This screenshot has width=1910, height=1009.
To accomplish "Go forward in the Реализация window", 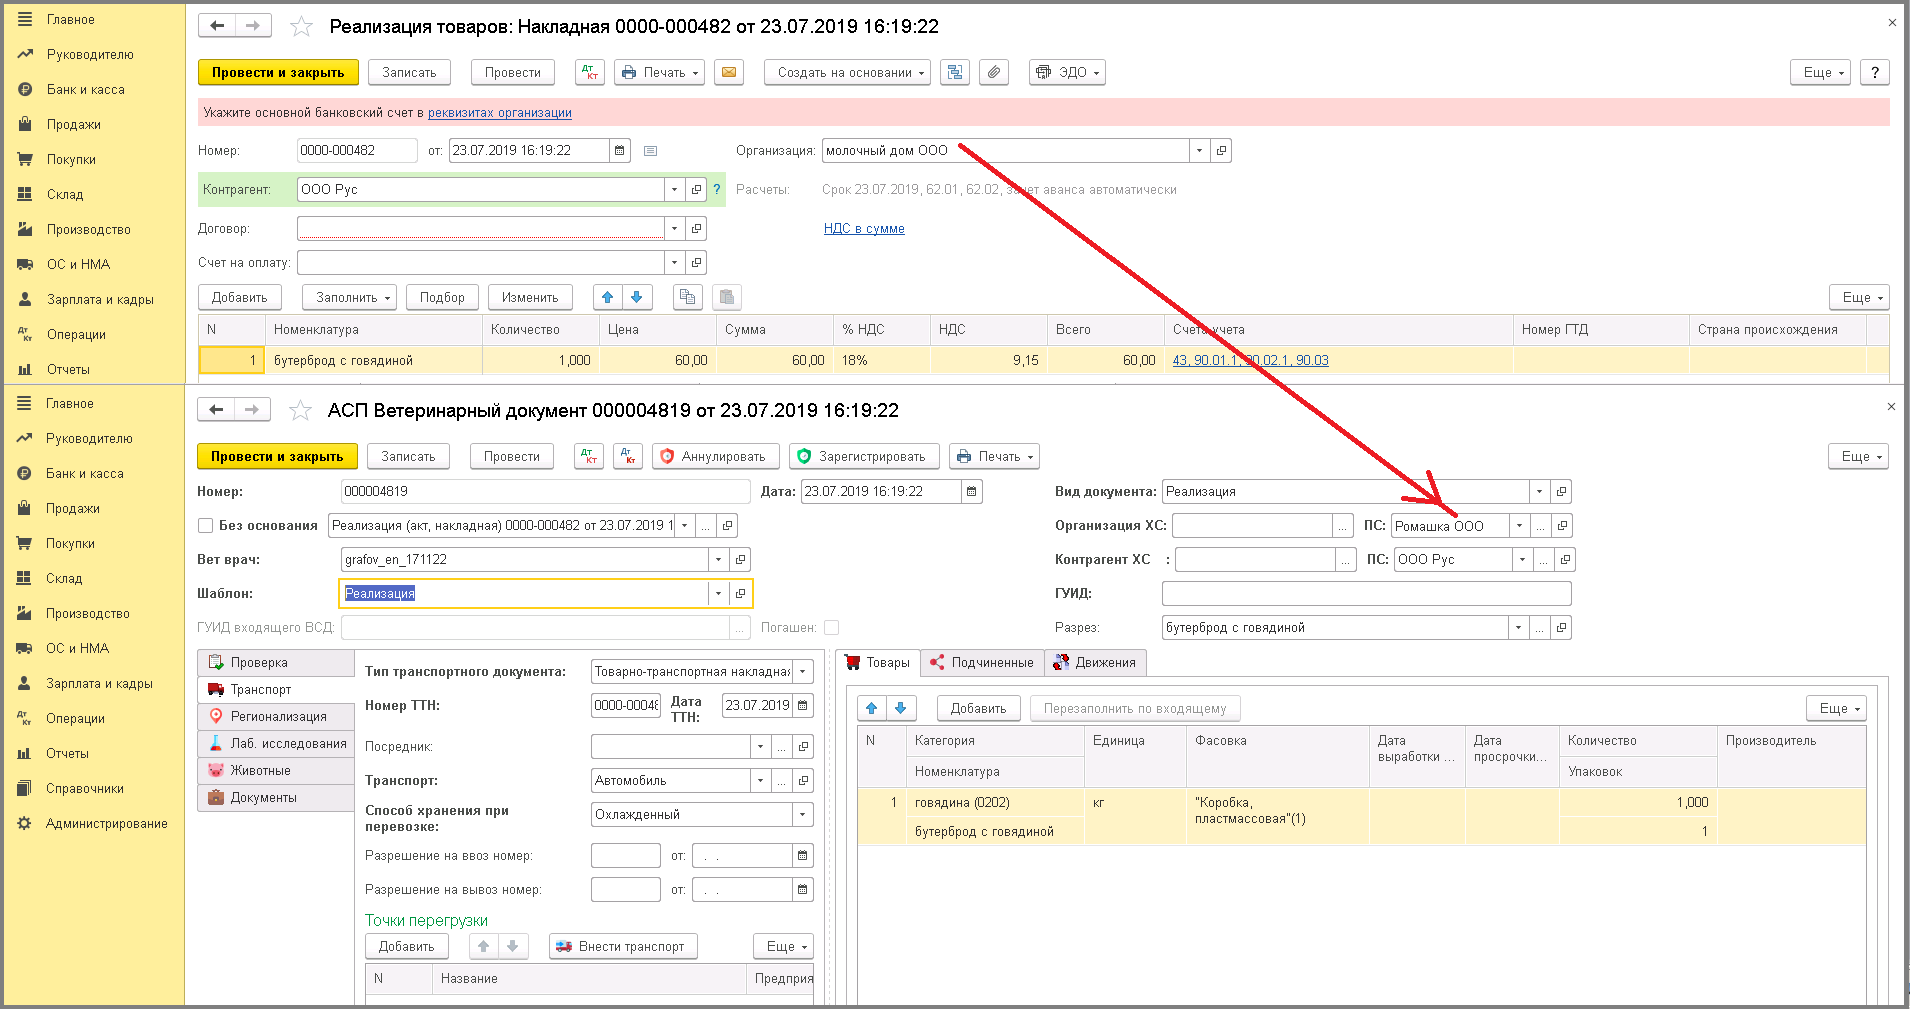I will (x=253, y=26).
